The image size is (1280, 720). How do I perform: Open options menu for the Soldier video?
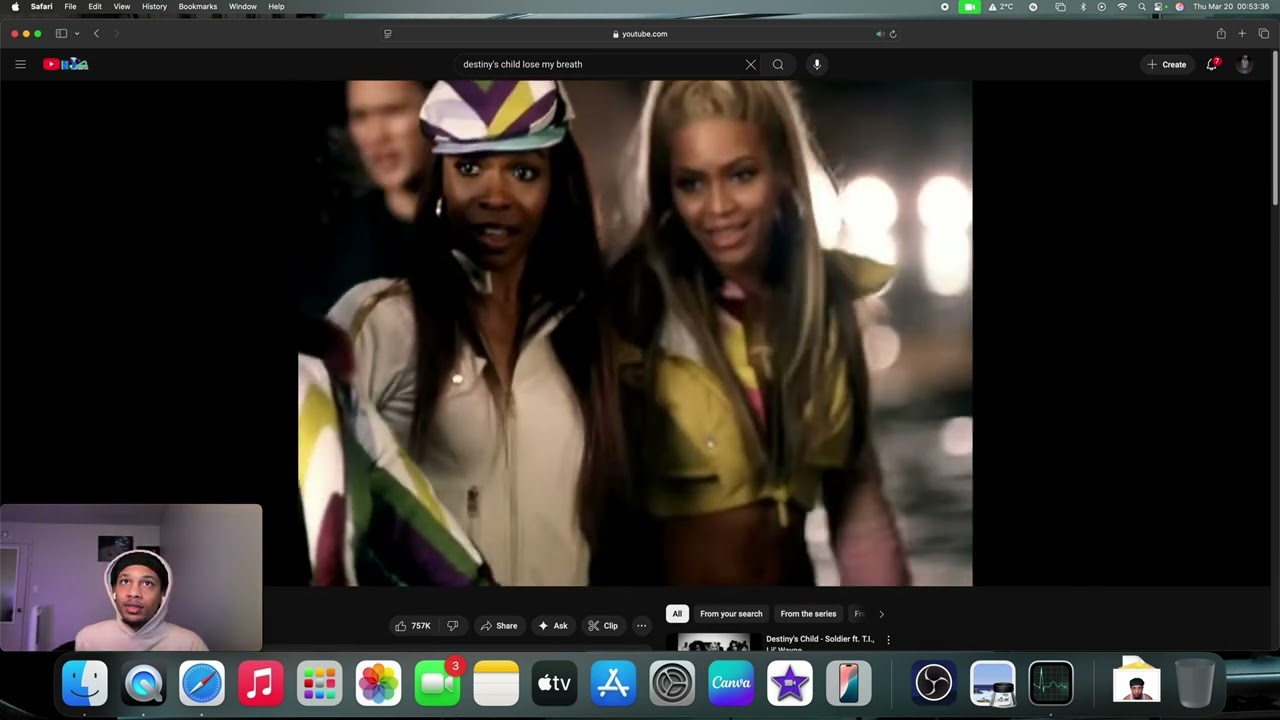click(888, 640)
